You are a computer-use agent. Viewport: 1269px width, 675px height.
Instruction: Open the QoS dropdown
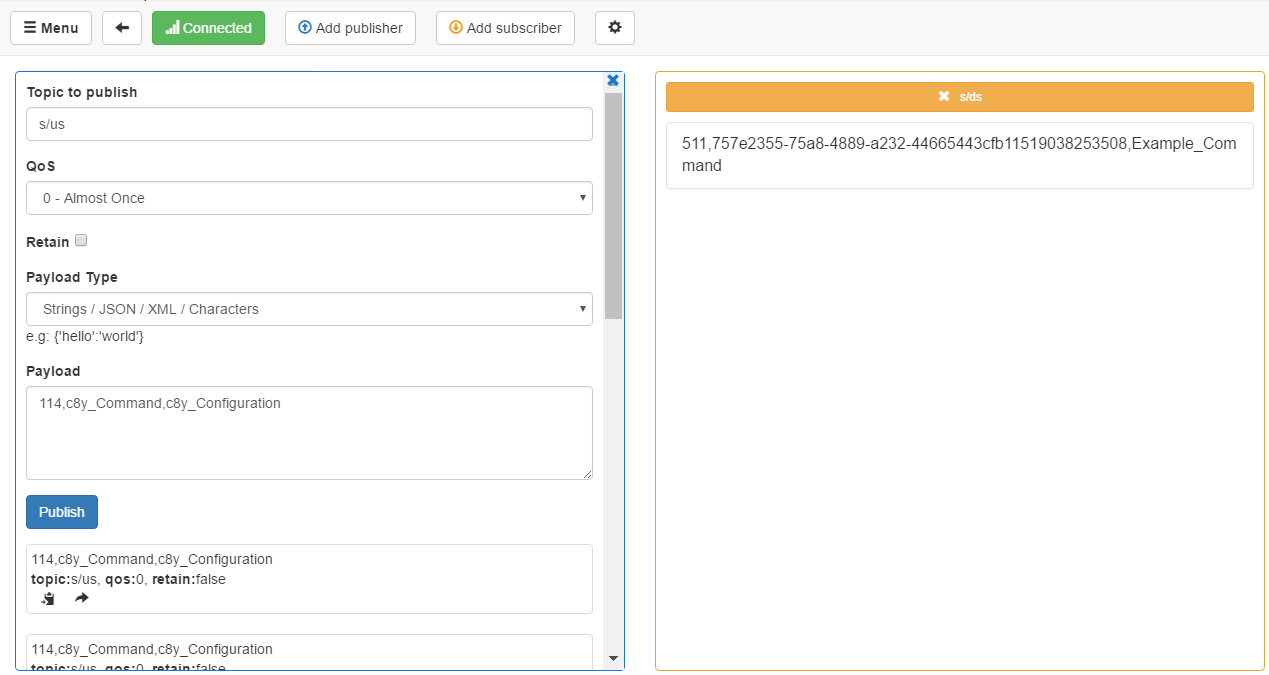[x=308, y=198]
